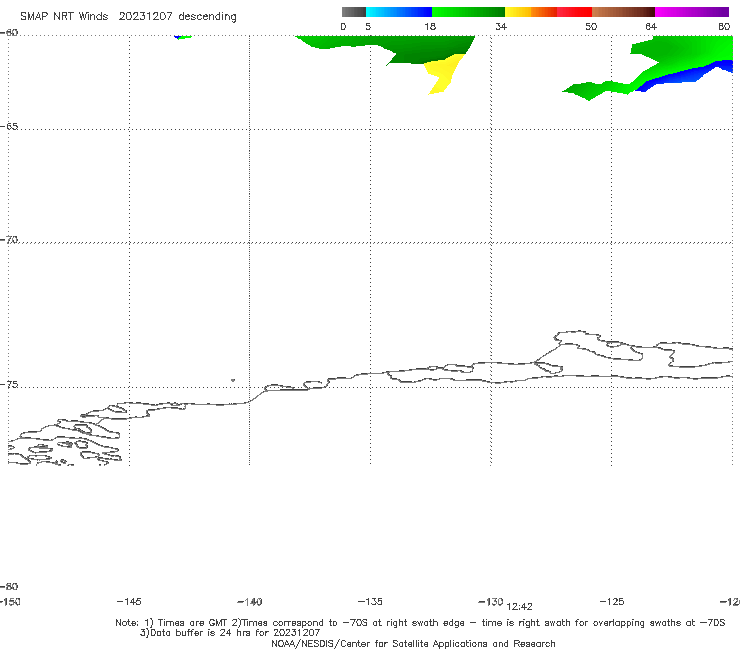Click the '-130' longitude label

coord(491,601)
